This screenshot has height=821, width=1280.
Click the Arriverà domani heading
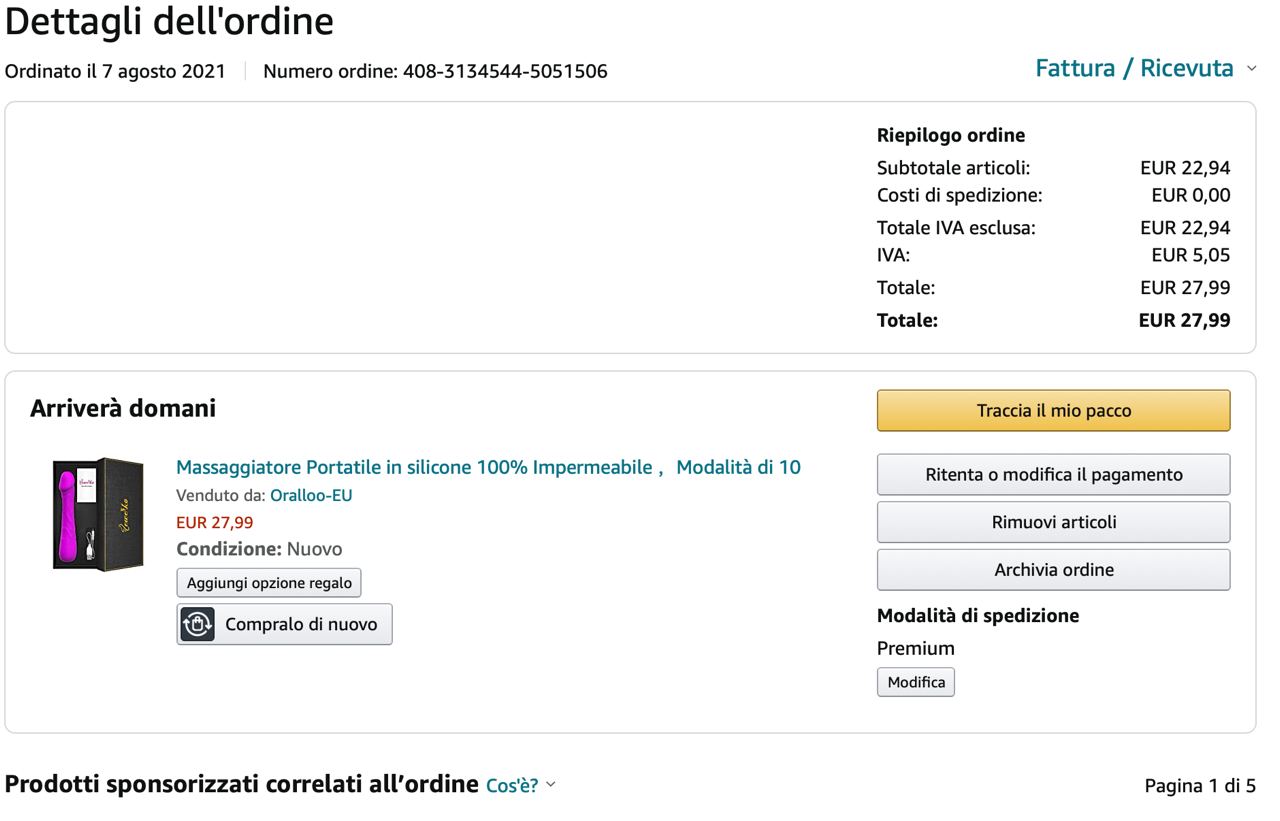[123, 408]
